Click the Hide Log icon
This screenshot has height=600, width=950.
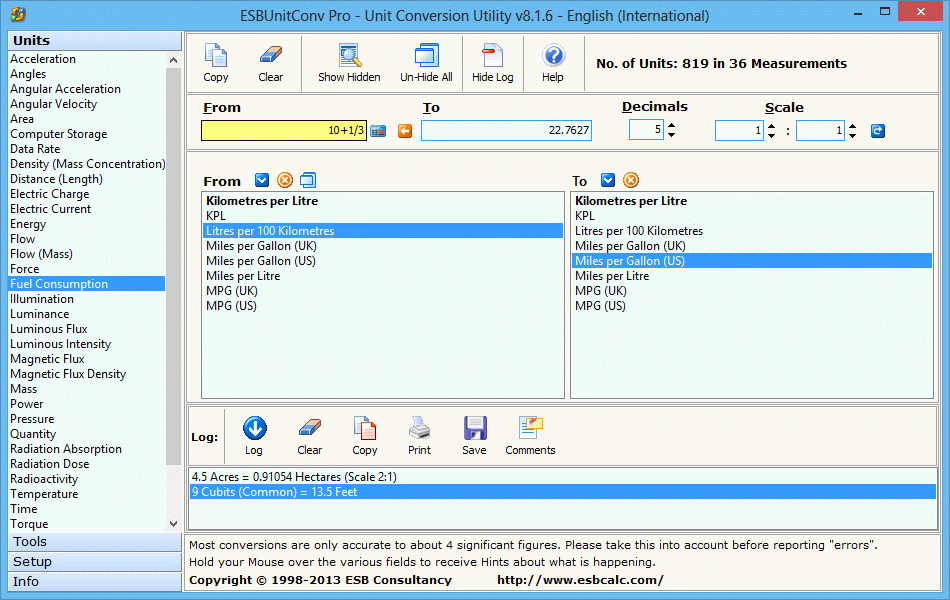(493, 55)
